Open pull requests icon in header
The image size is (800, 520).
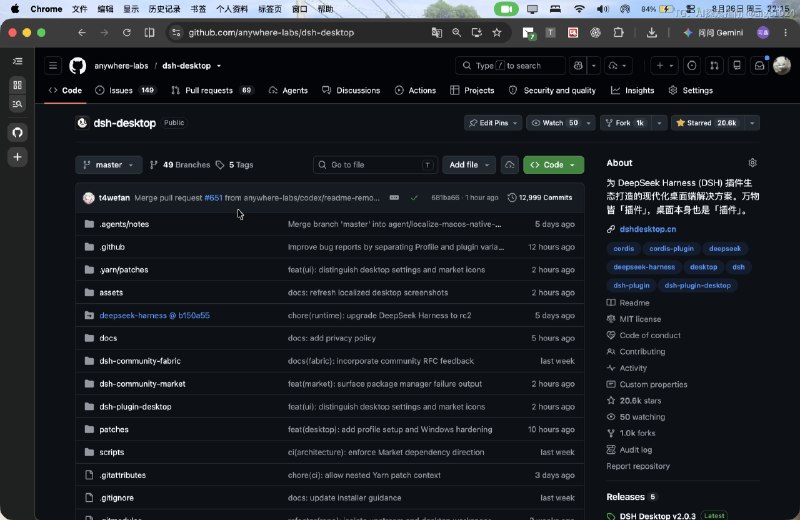(x=714, y=65)
